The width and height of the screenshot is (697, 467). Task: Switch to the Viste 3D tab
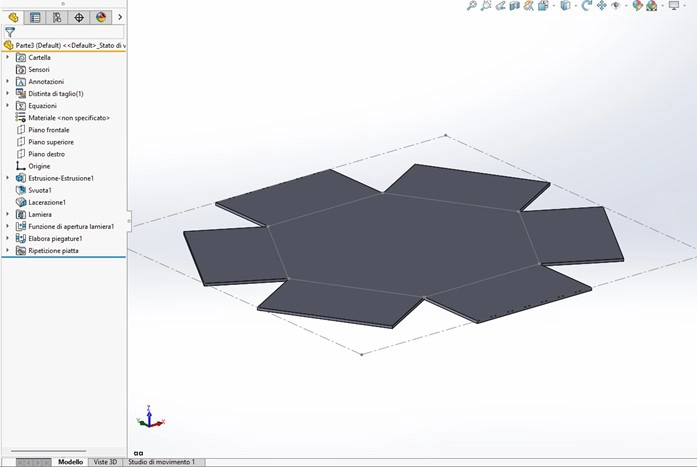tap(105, 462)
